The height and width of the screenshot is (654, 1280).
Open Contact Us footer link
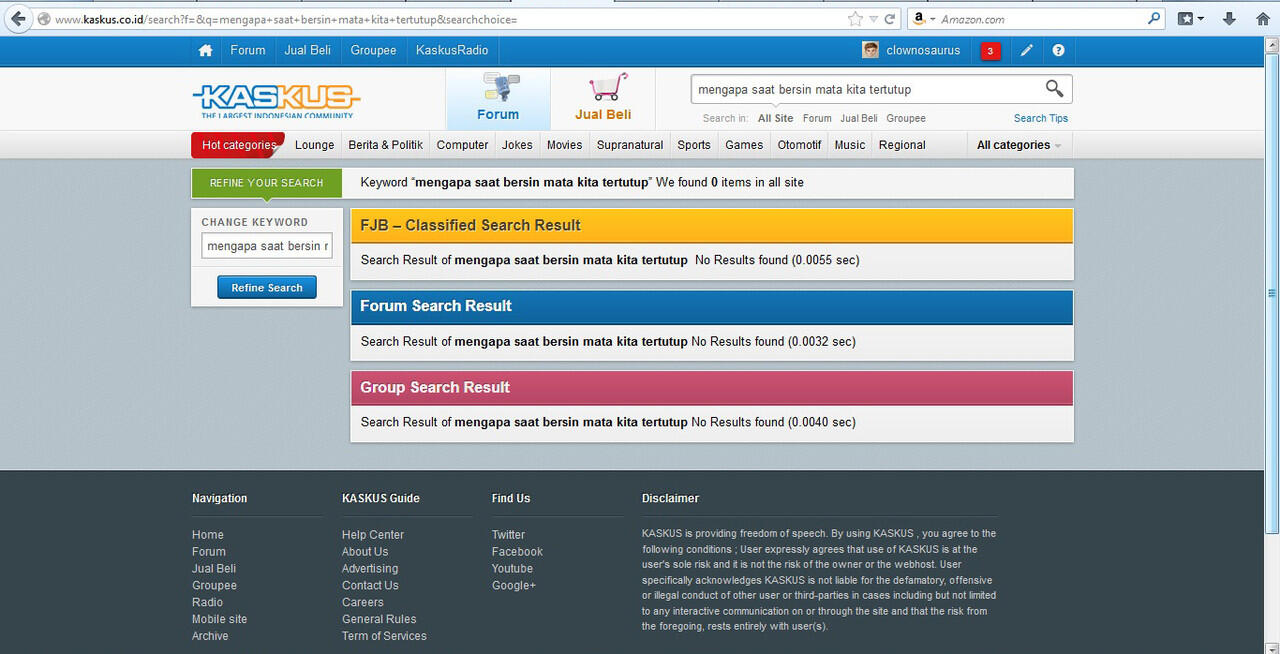[x=370, y=586]
